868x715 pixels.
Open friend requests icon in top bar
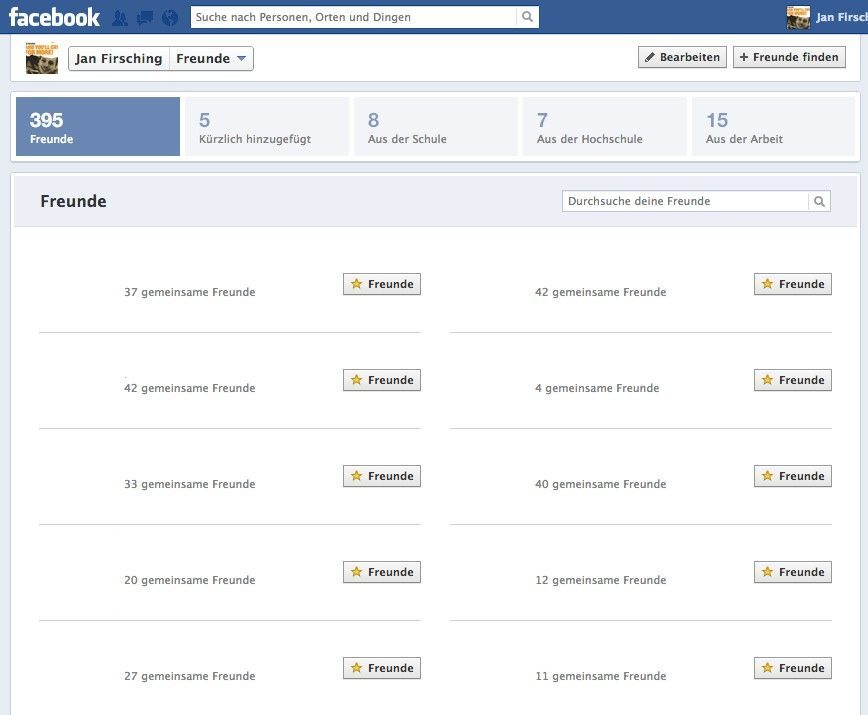point(120,18)
